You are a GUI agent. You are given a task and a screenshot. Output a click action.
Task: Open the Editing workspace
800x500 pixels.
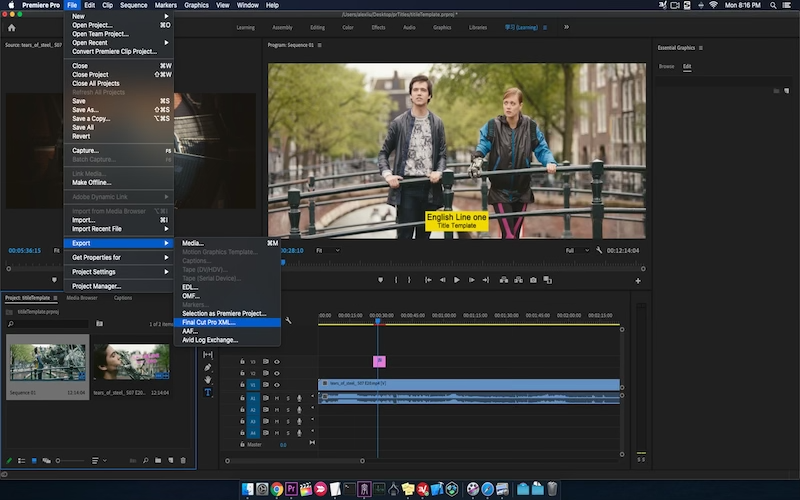[x=317, y=28]
